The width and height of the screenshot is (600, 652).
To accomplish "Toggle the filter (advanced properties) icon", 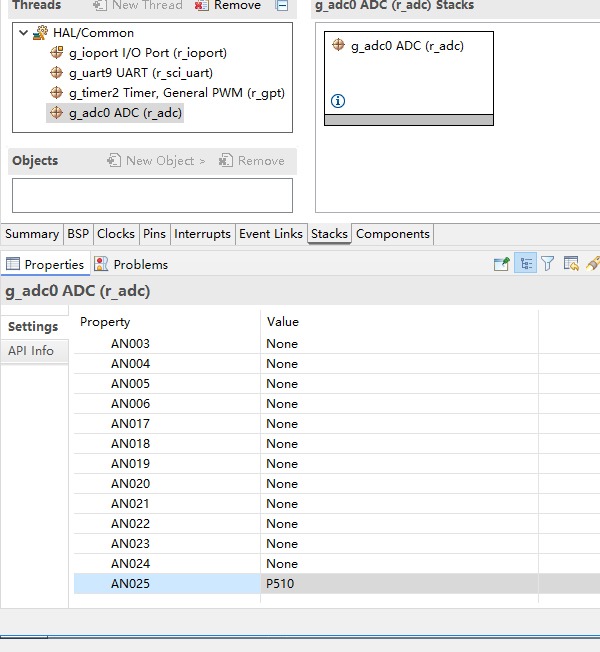I will click(548, 264).
